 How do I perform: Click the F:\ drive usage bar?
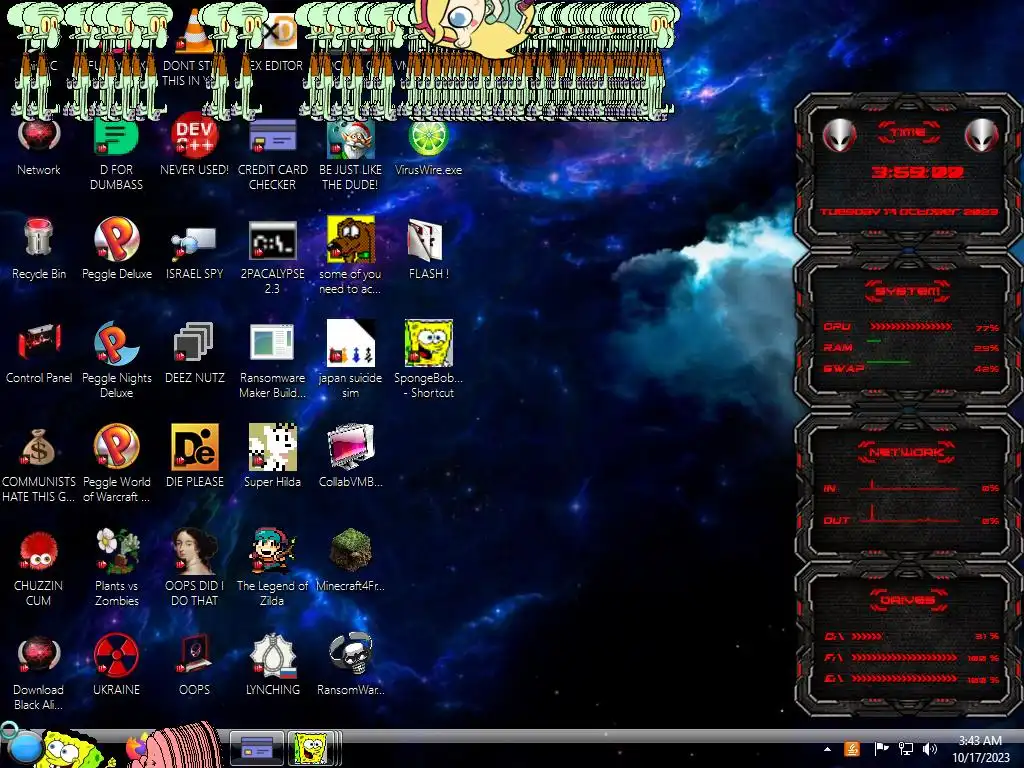[x=904, y=658]
